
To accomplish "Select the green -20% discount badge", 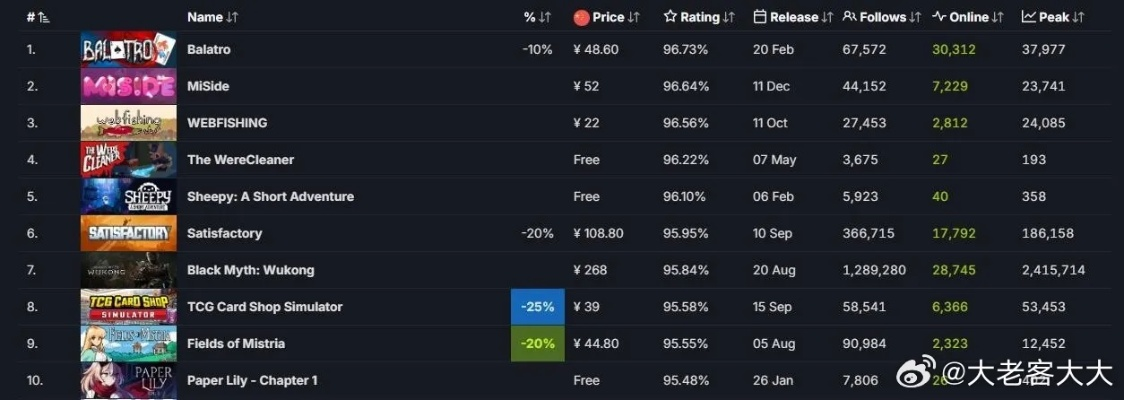I will pos(537,344).
